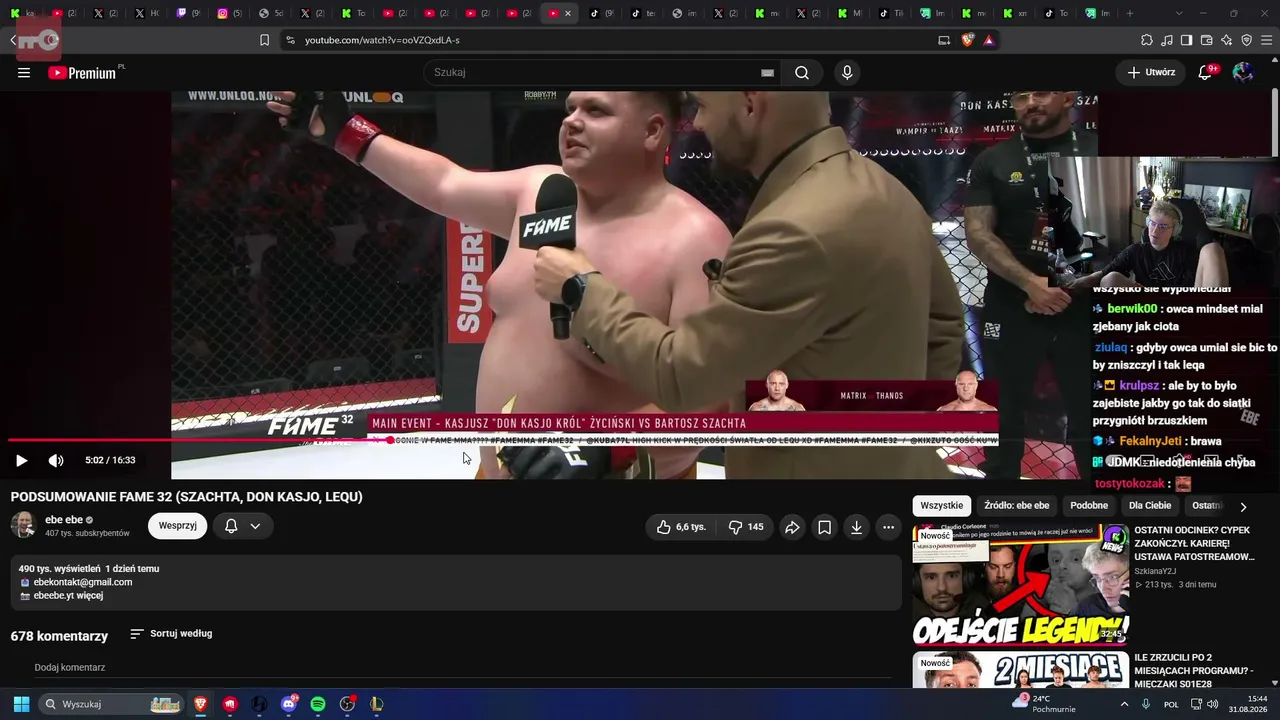The width and height of the screenshot is (1280, 720).
Task: Open the ODEJŚCIE LEGENDY video thumbnail
Action: coord(1020,585)
